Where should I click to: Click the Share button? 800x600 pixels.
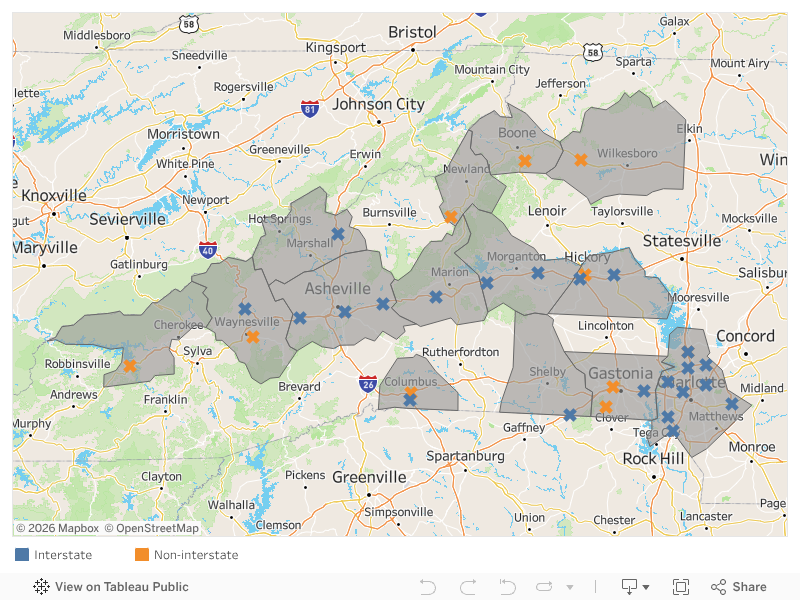pos(739,587)
